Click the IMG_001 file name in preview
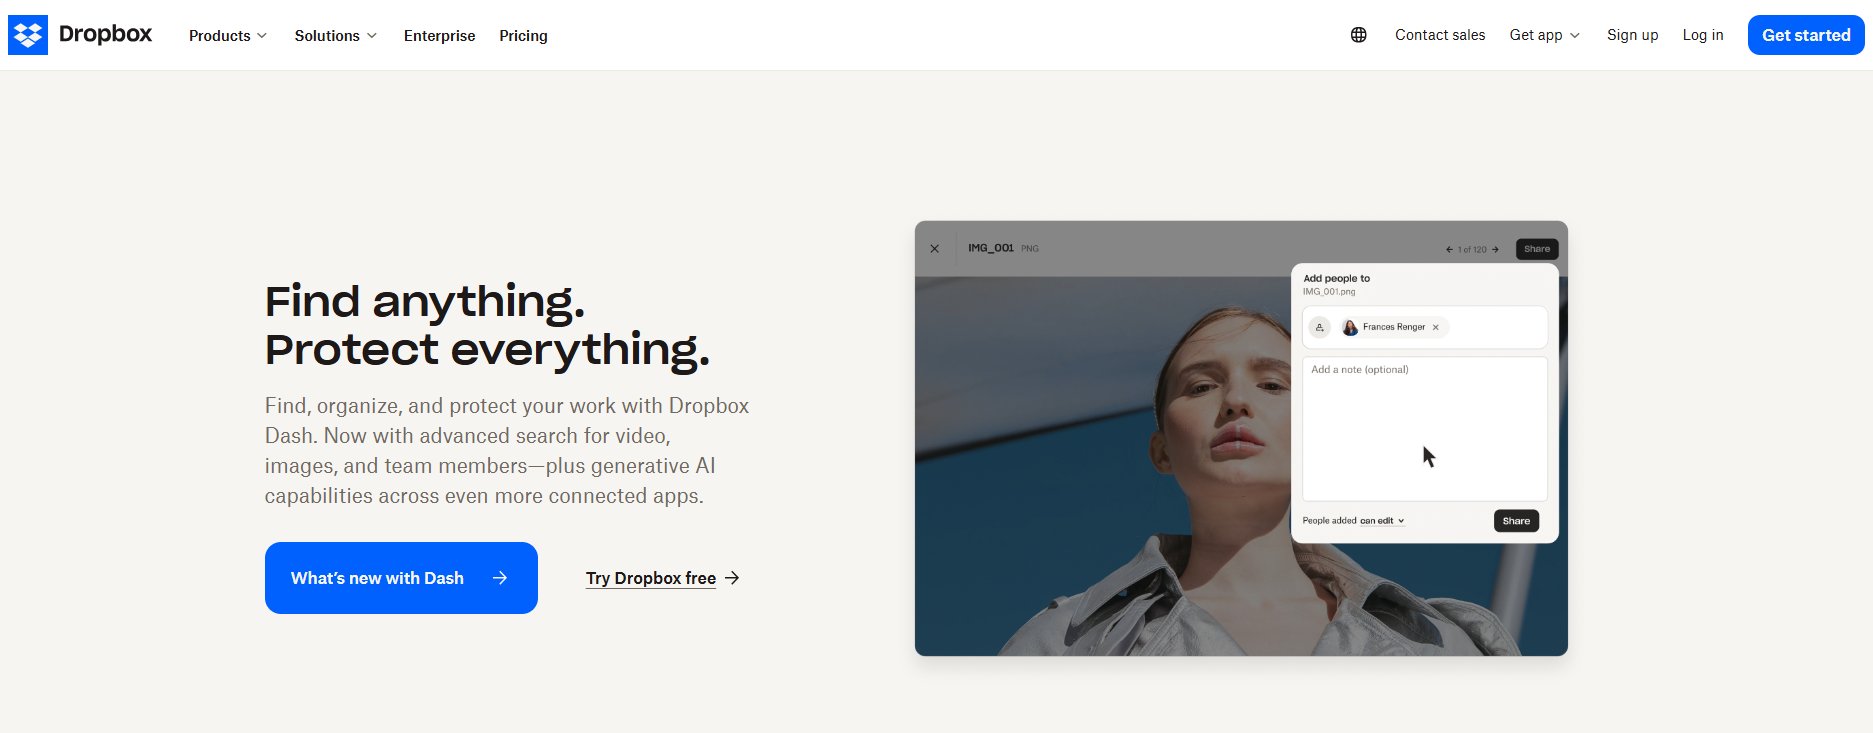1873x733 pixels. pos(990,248)
